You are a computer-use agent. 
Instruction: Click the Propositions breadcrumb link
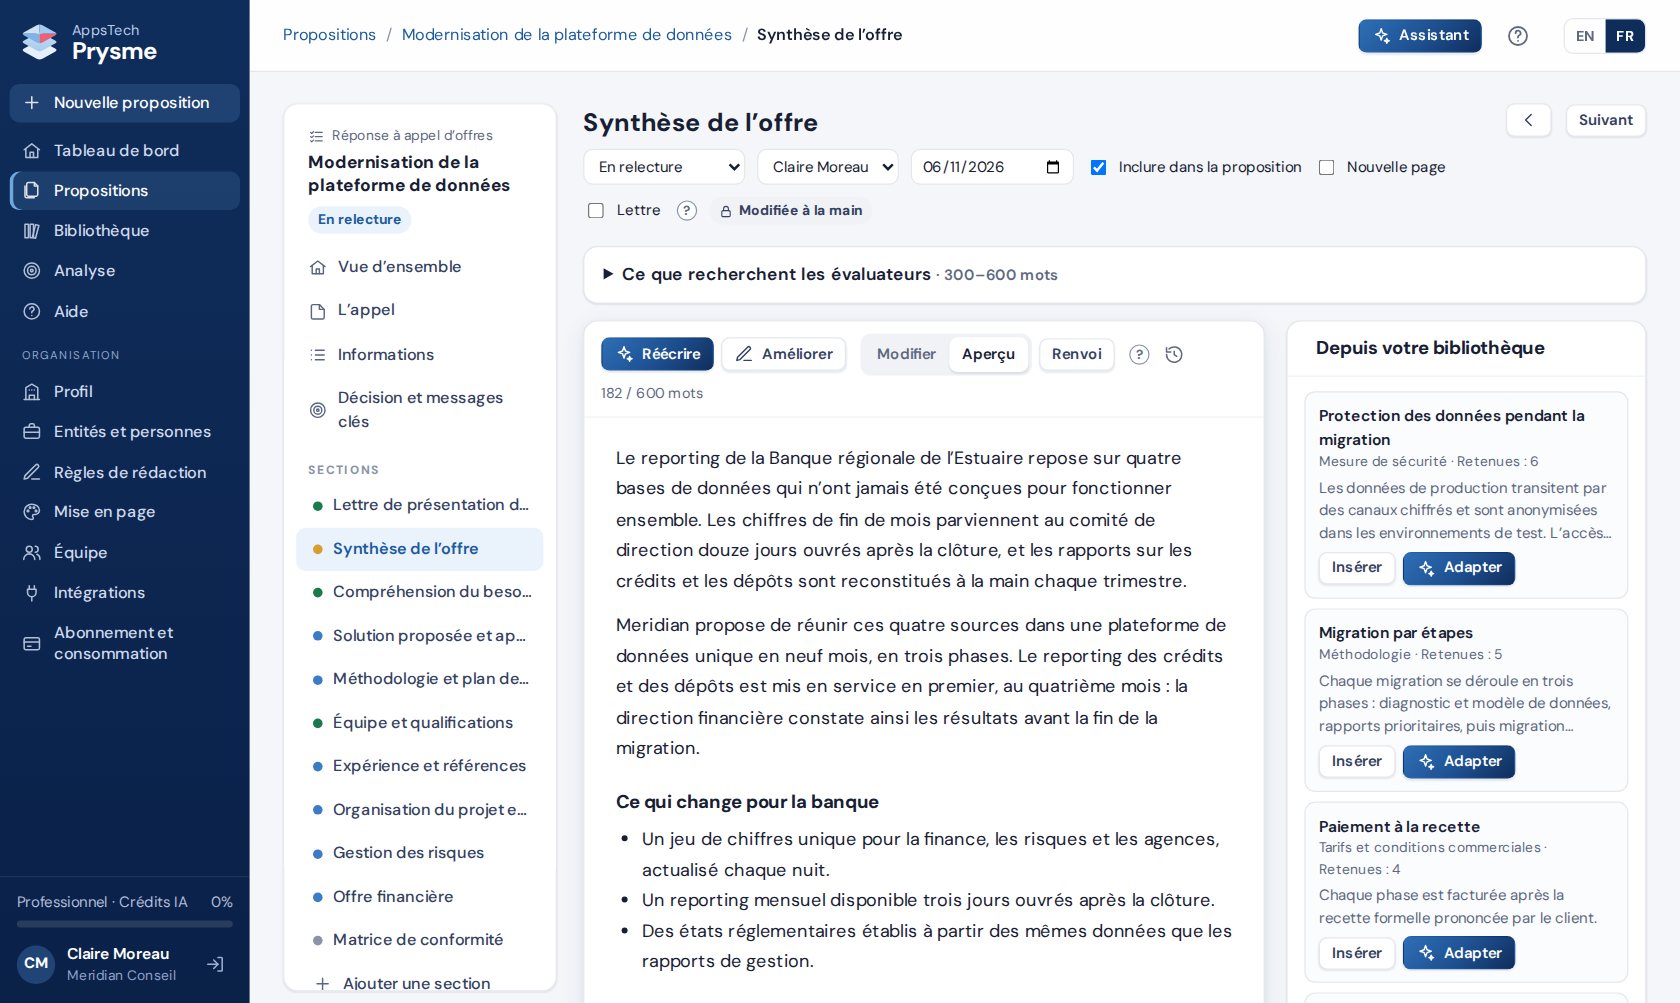tap(329, 35)
